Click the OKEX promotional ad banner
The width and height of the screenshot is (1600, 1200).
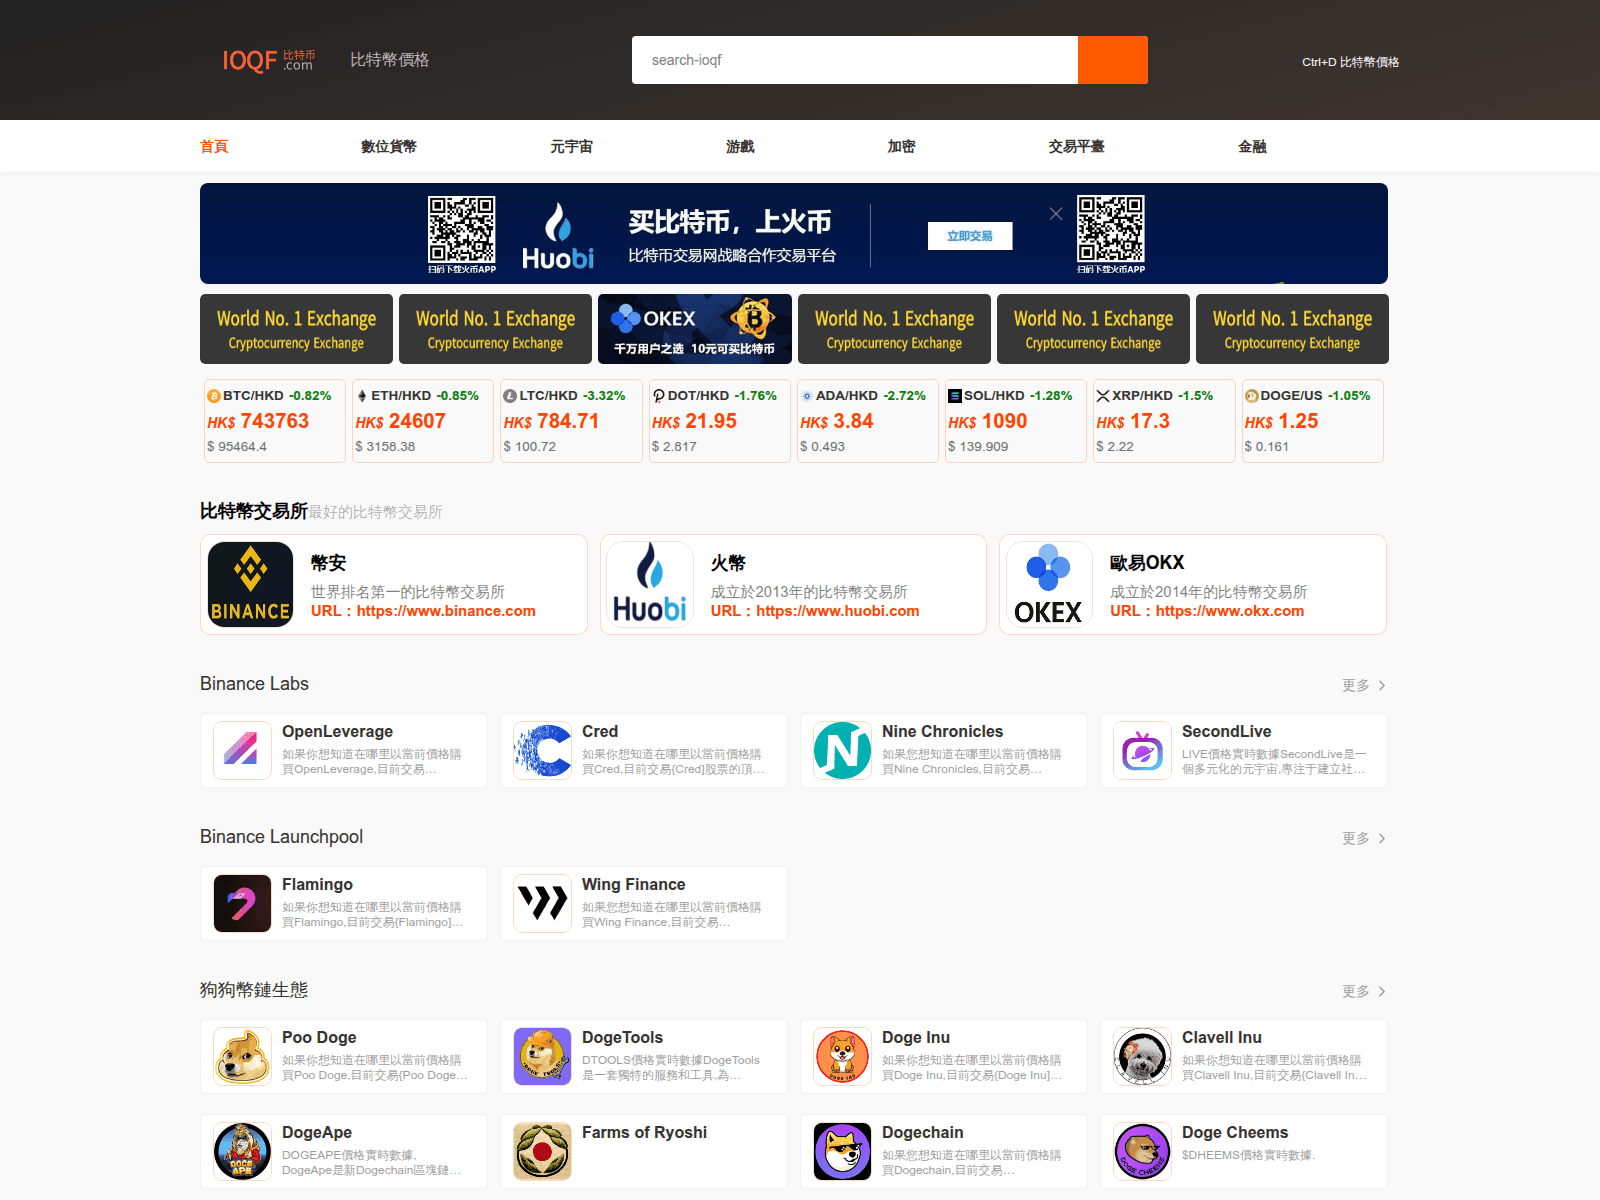tap(695, 329)
